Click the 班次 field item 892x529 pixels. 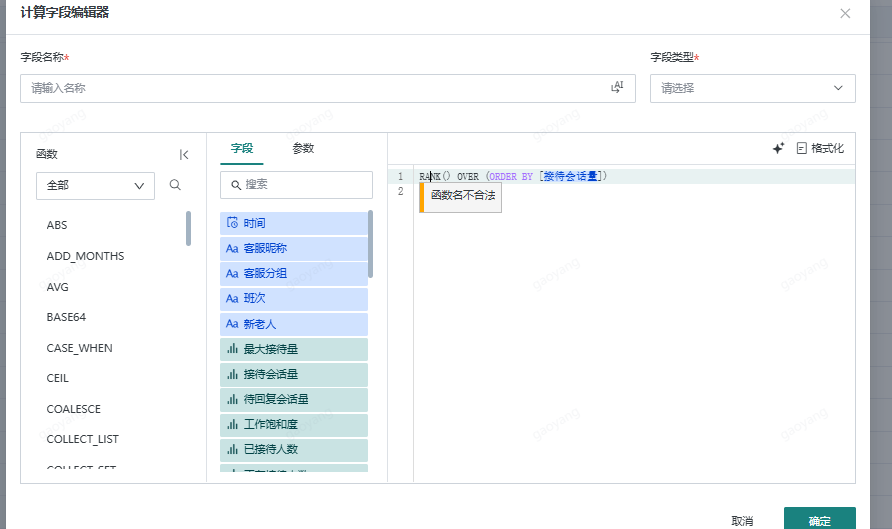tap(294, 299)
